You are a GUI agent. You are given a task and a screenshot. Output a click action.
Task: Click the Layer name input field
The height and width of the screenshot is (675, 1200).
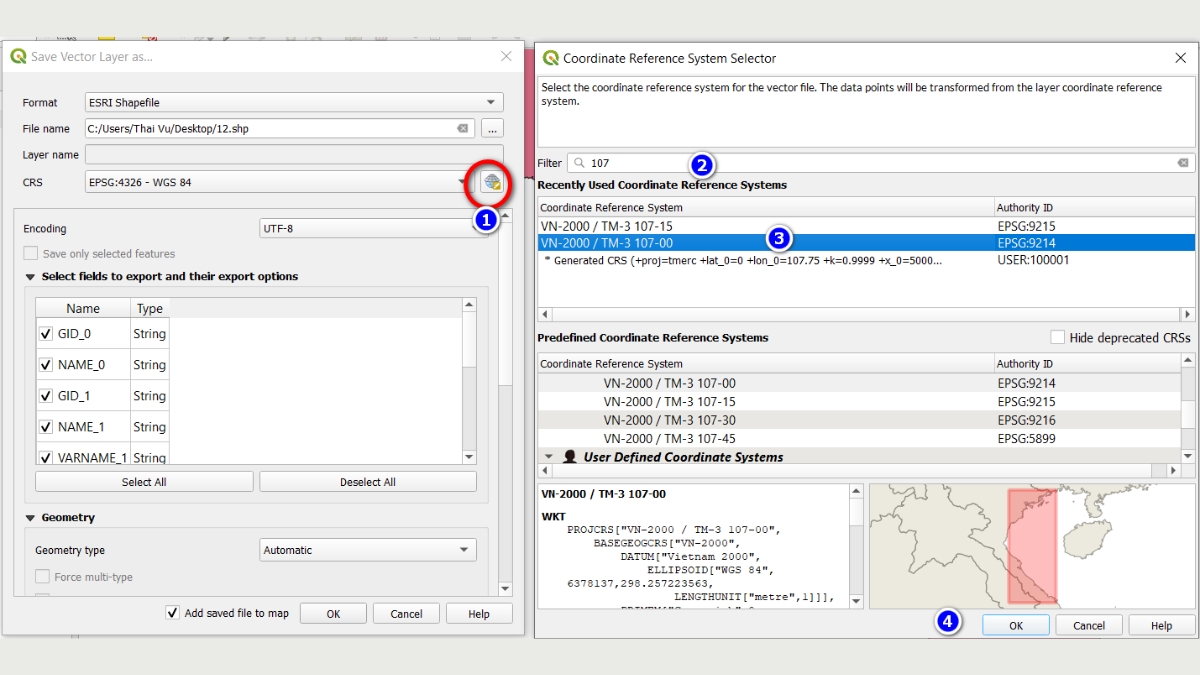point(294,155)
